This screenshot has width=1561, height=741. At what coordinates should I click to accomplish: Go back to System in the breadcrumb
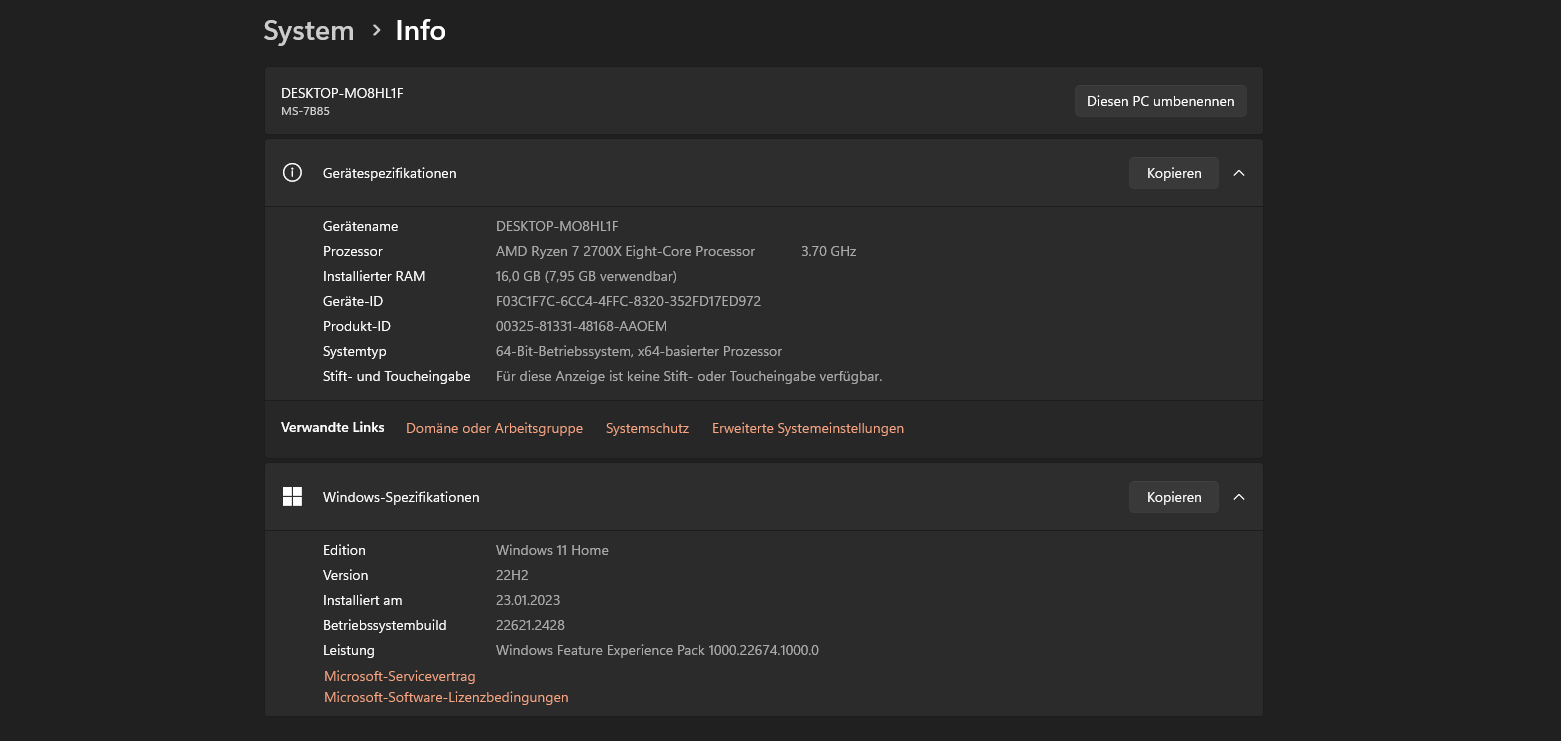click(x=308, y=31)
